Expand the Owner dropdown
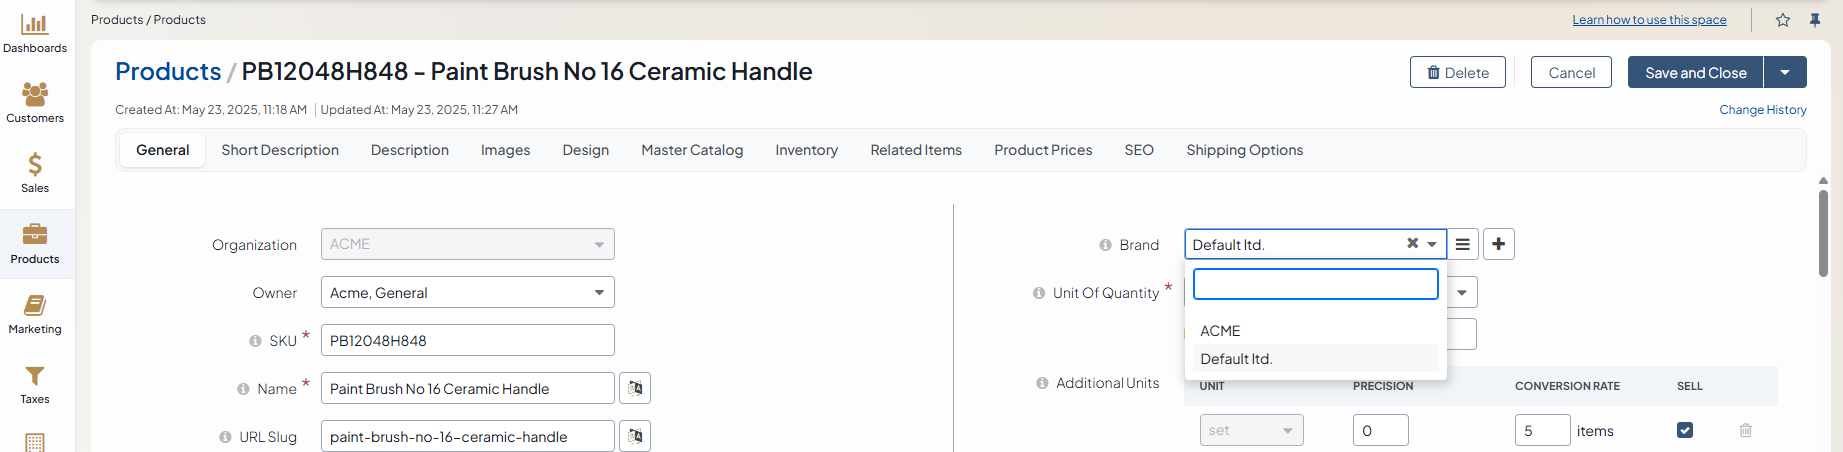This screenshot has width=1843, height=452. click(x=599, y=293)
